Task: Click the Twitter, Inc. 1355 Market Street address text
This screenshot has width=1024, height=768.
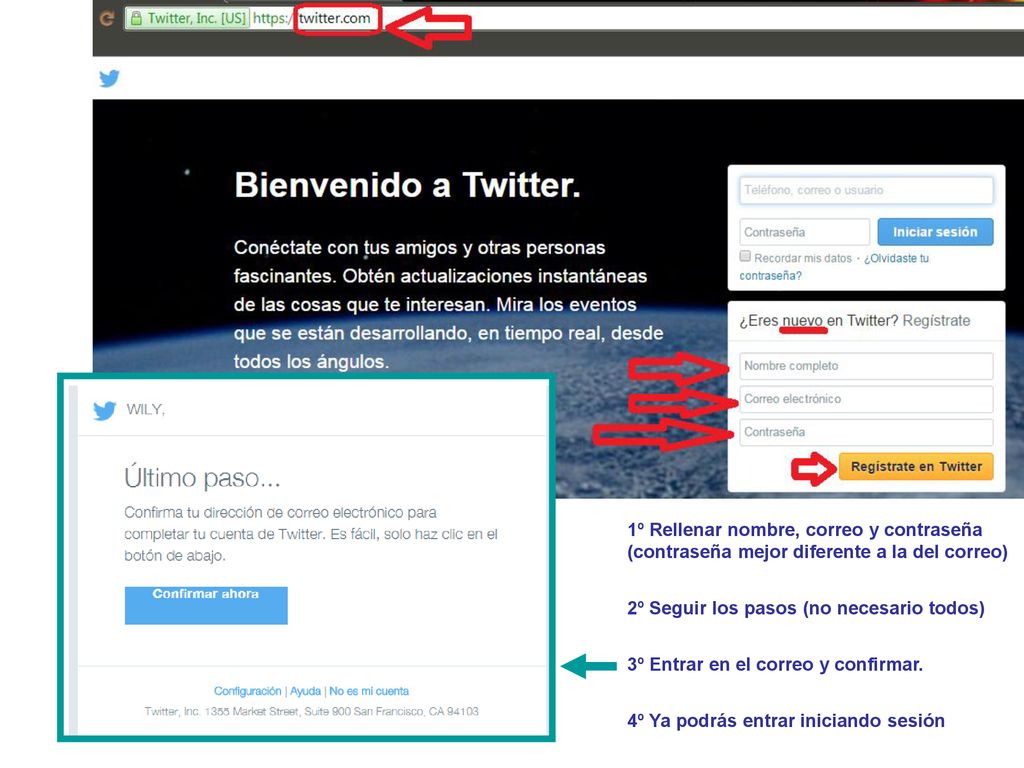Action: 312,711
